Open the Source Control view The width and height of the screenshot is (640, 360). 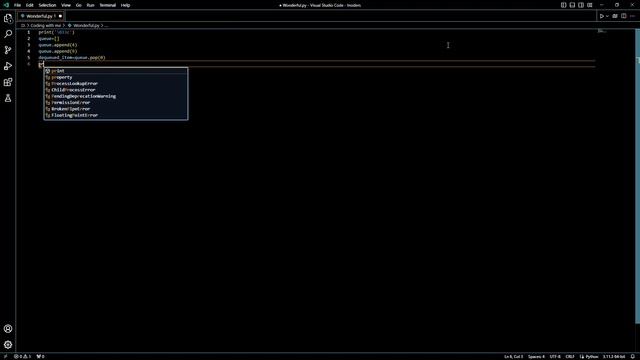pyautogui.click(x=8, y=50)
